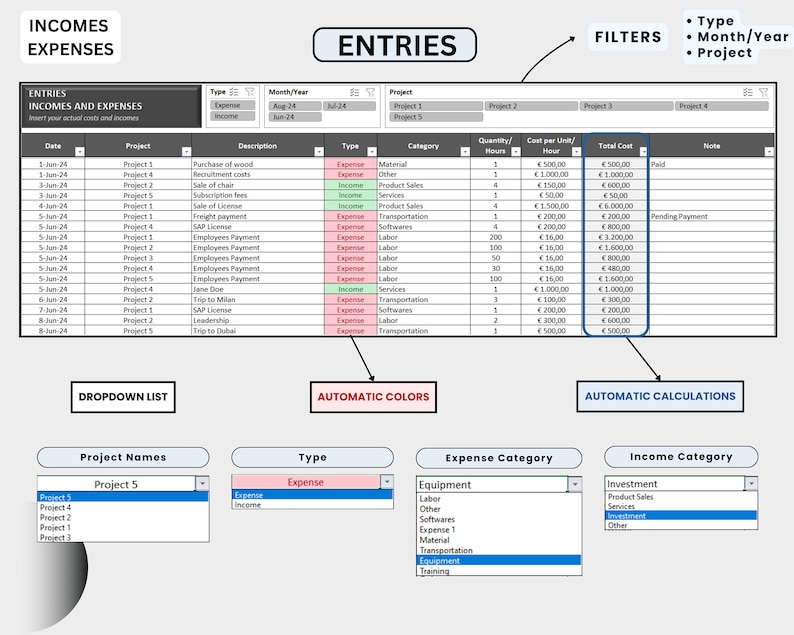Screen dimensions: 794x635
Task: Pick Equipment in Expense Category list
Action: coord(499,561)
